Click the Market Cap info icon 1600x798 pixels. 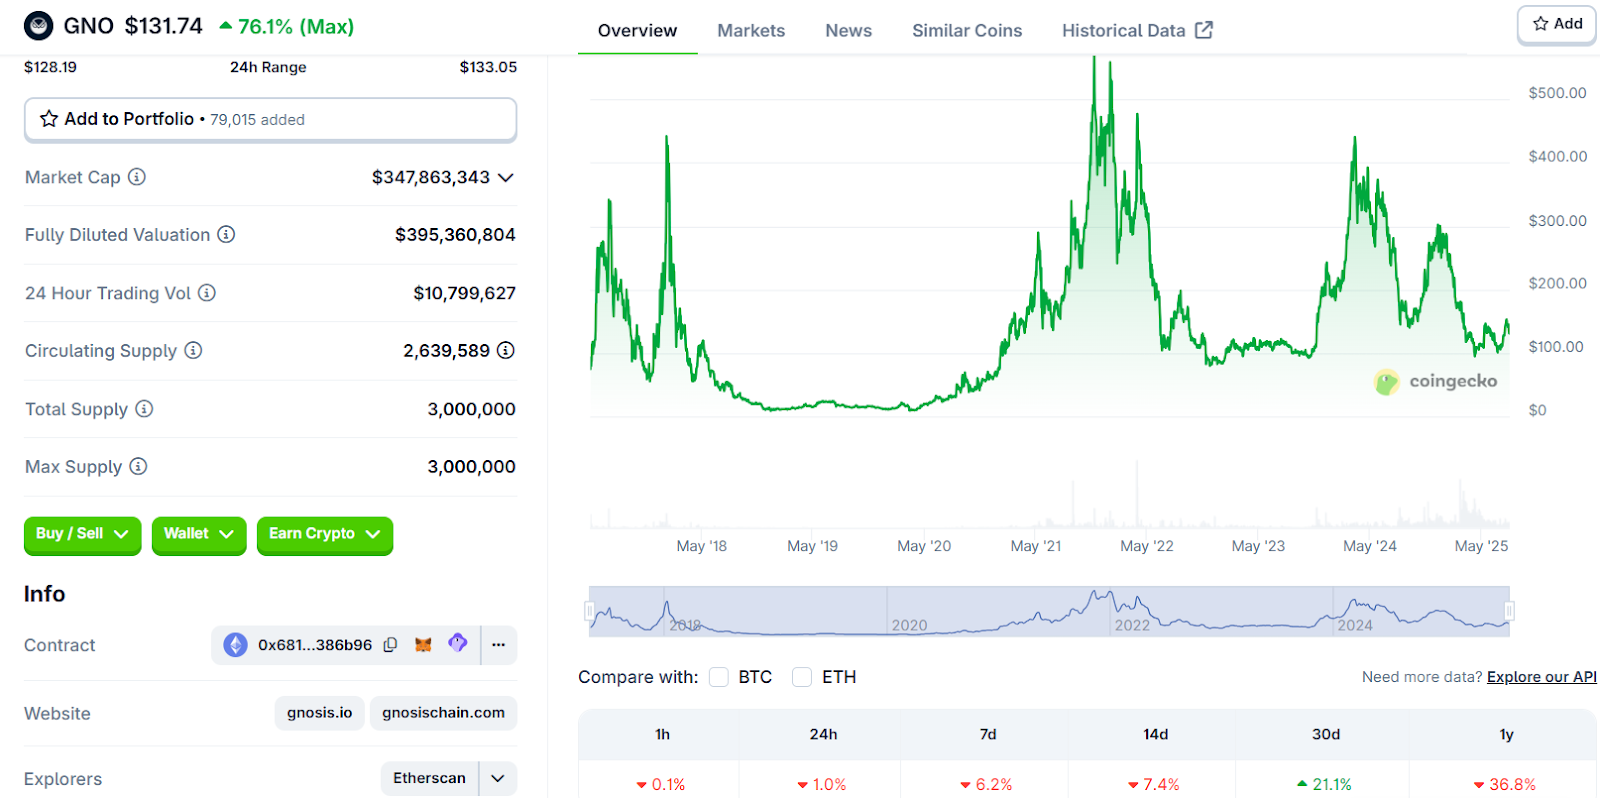pyautogui.click(x=137, y=177)
